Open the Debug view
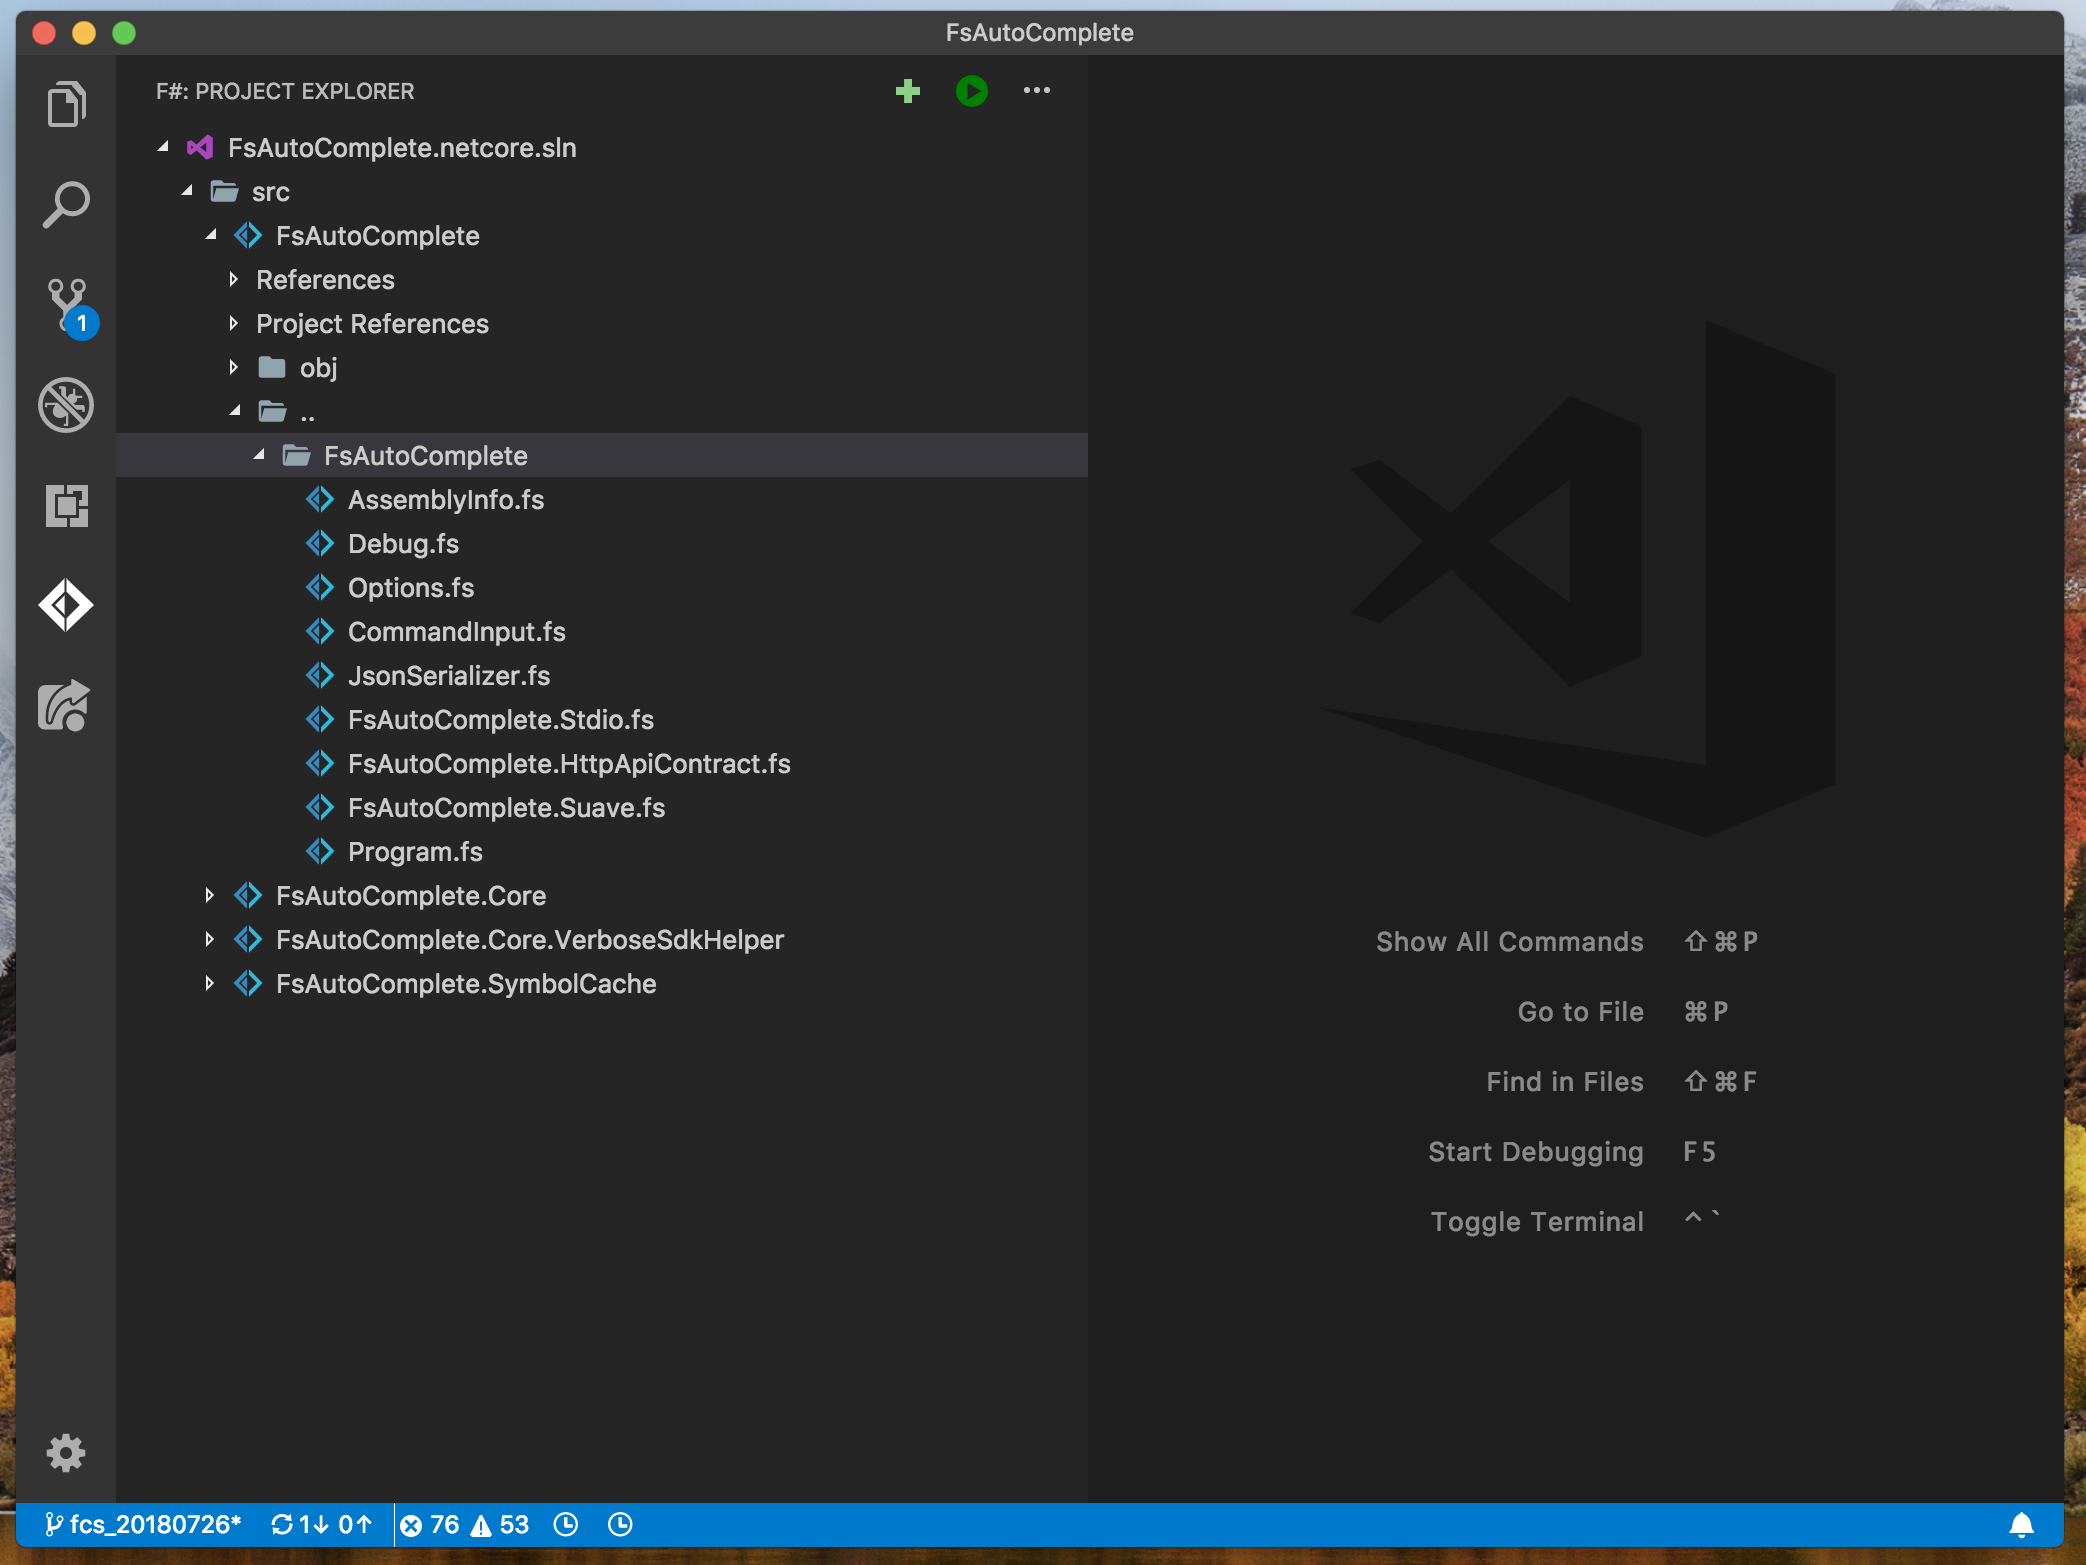This screenshot has width=2086, height=1565. coord(66,405)
